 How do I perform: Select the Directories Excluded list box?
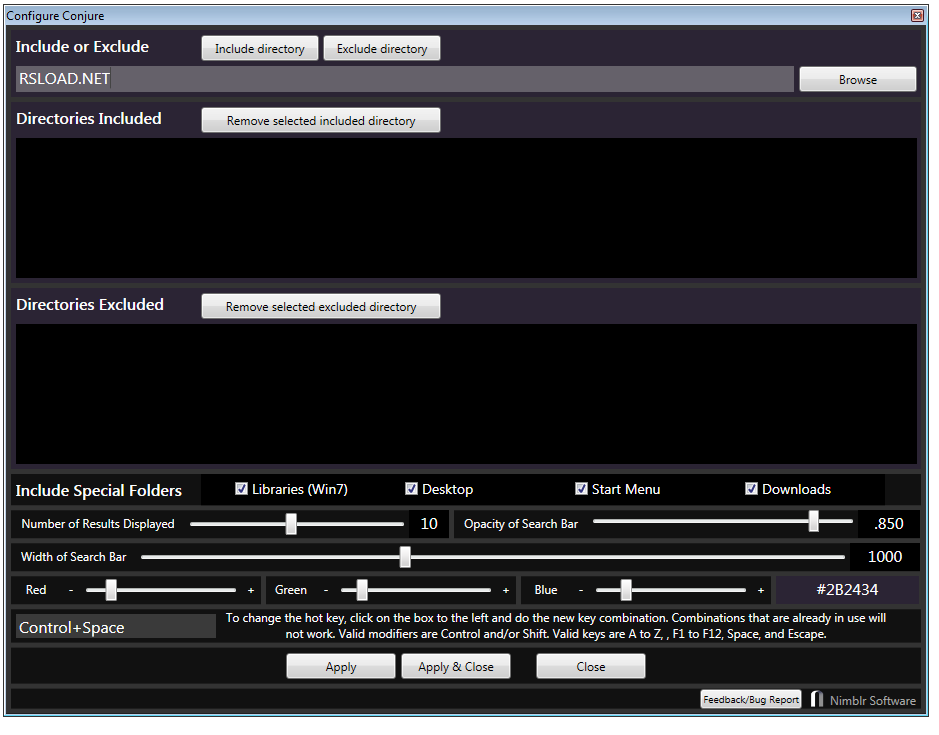click(467, 394)
